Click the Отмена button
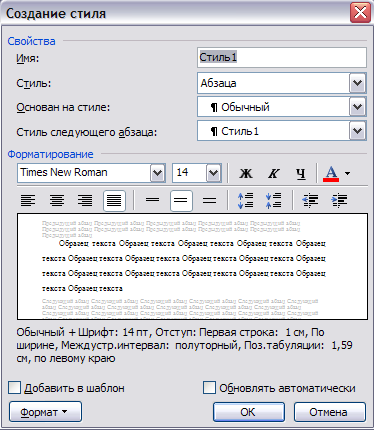 [x=330, y=412]
